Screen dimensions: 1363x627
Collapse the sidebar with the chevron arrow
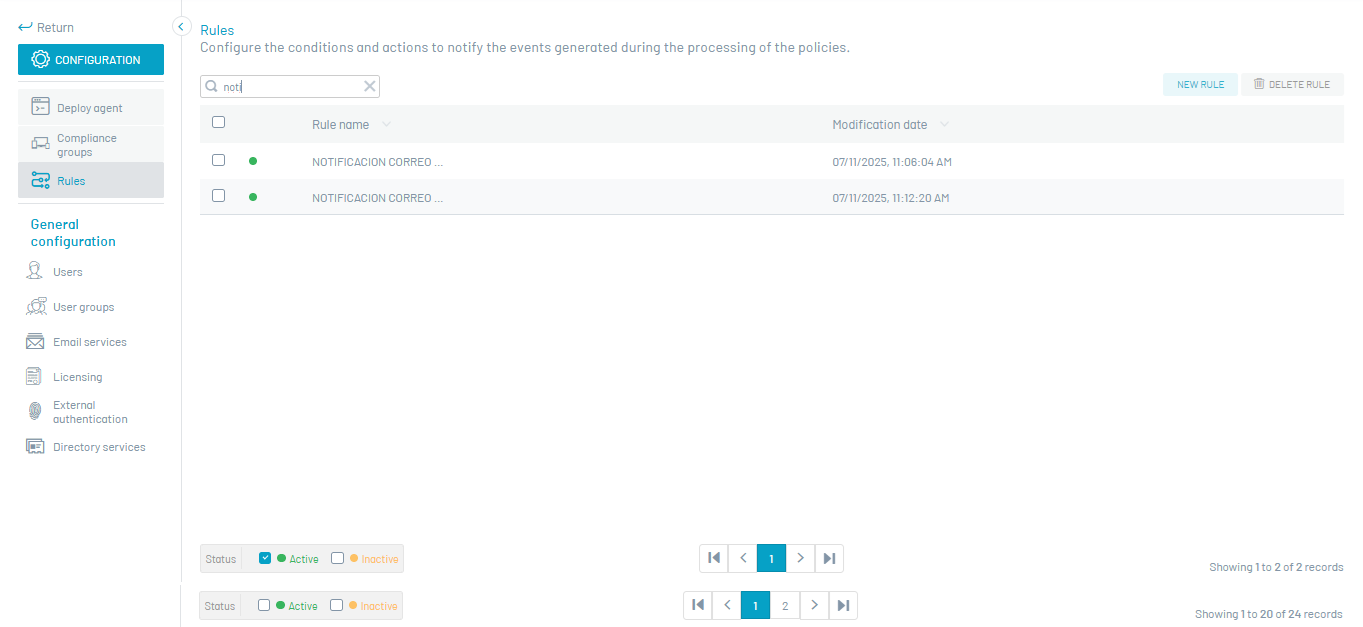point(182,27)
